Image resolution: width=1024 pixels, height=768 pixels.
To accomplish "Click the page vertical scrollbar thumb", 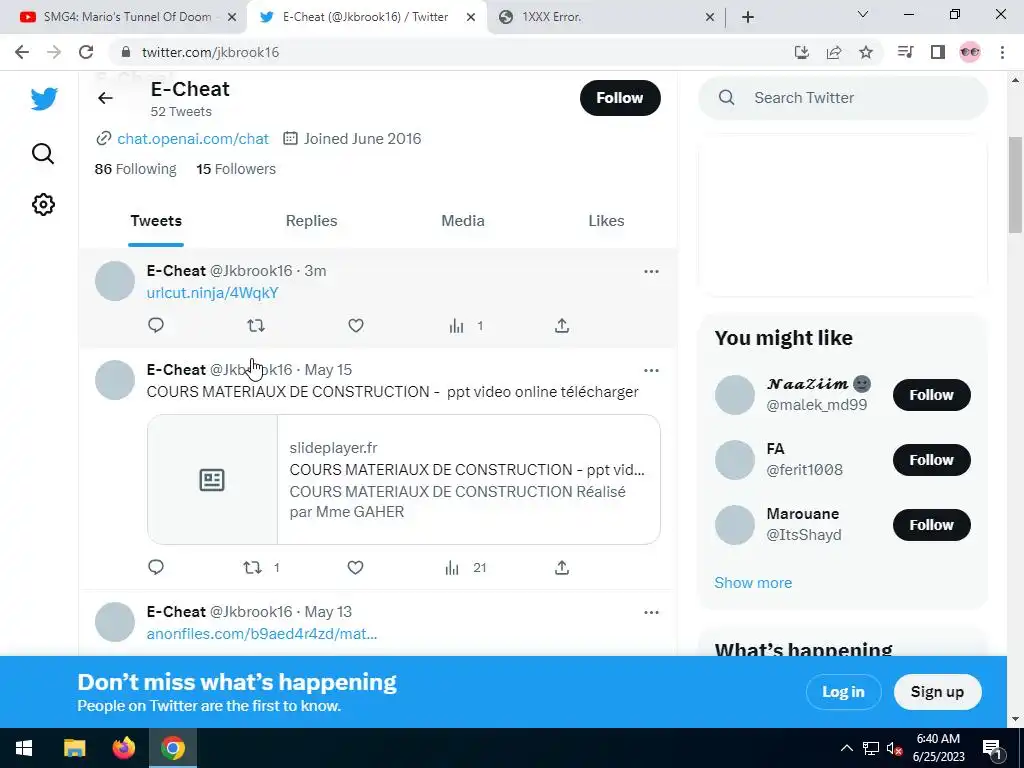I will 1015,185.
